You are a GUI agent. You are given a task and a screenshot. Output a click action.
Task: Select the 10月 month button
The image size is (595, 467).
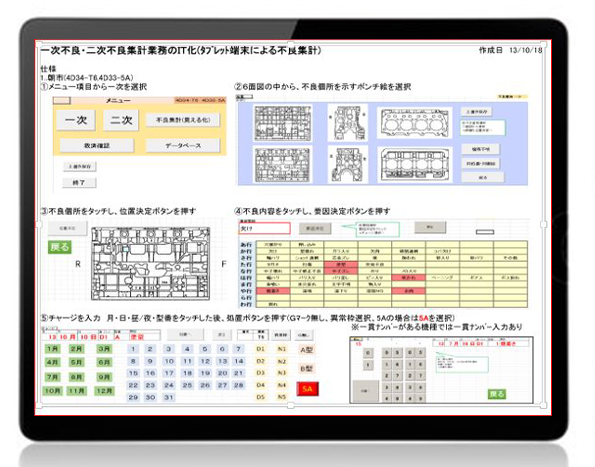[x=52, y=390]
